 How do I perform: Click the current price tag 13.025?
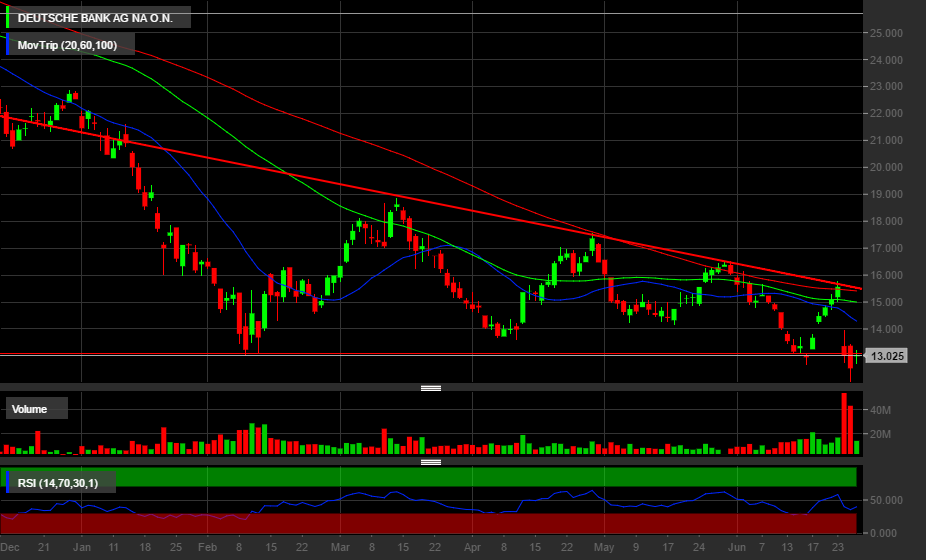pyautogui.click(x=887, y=356)
